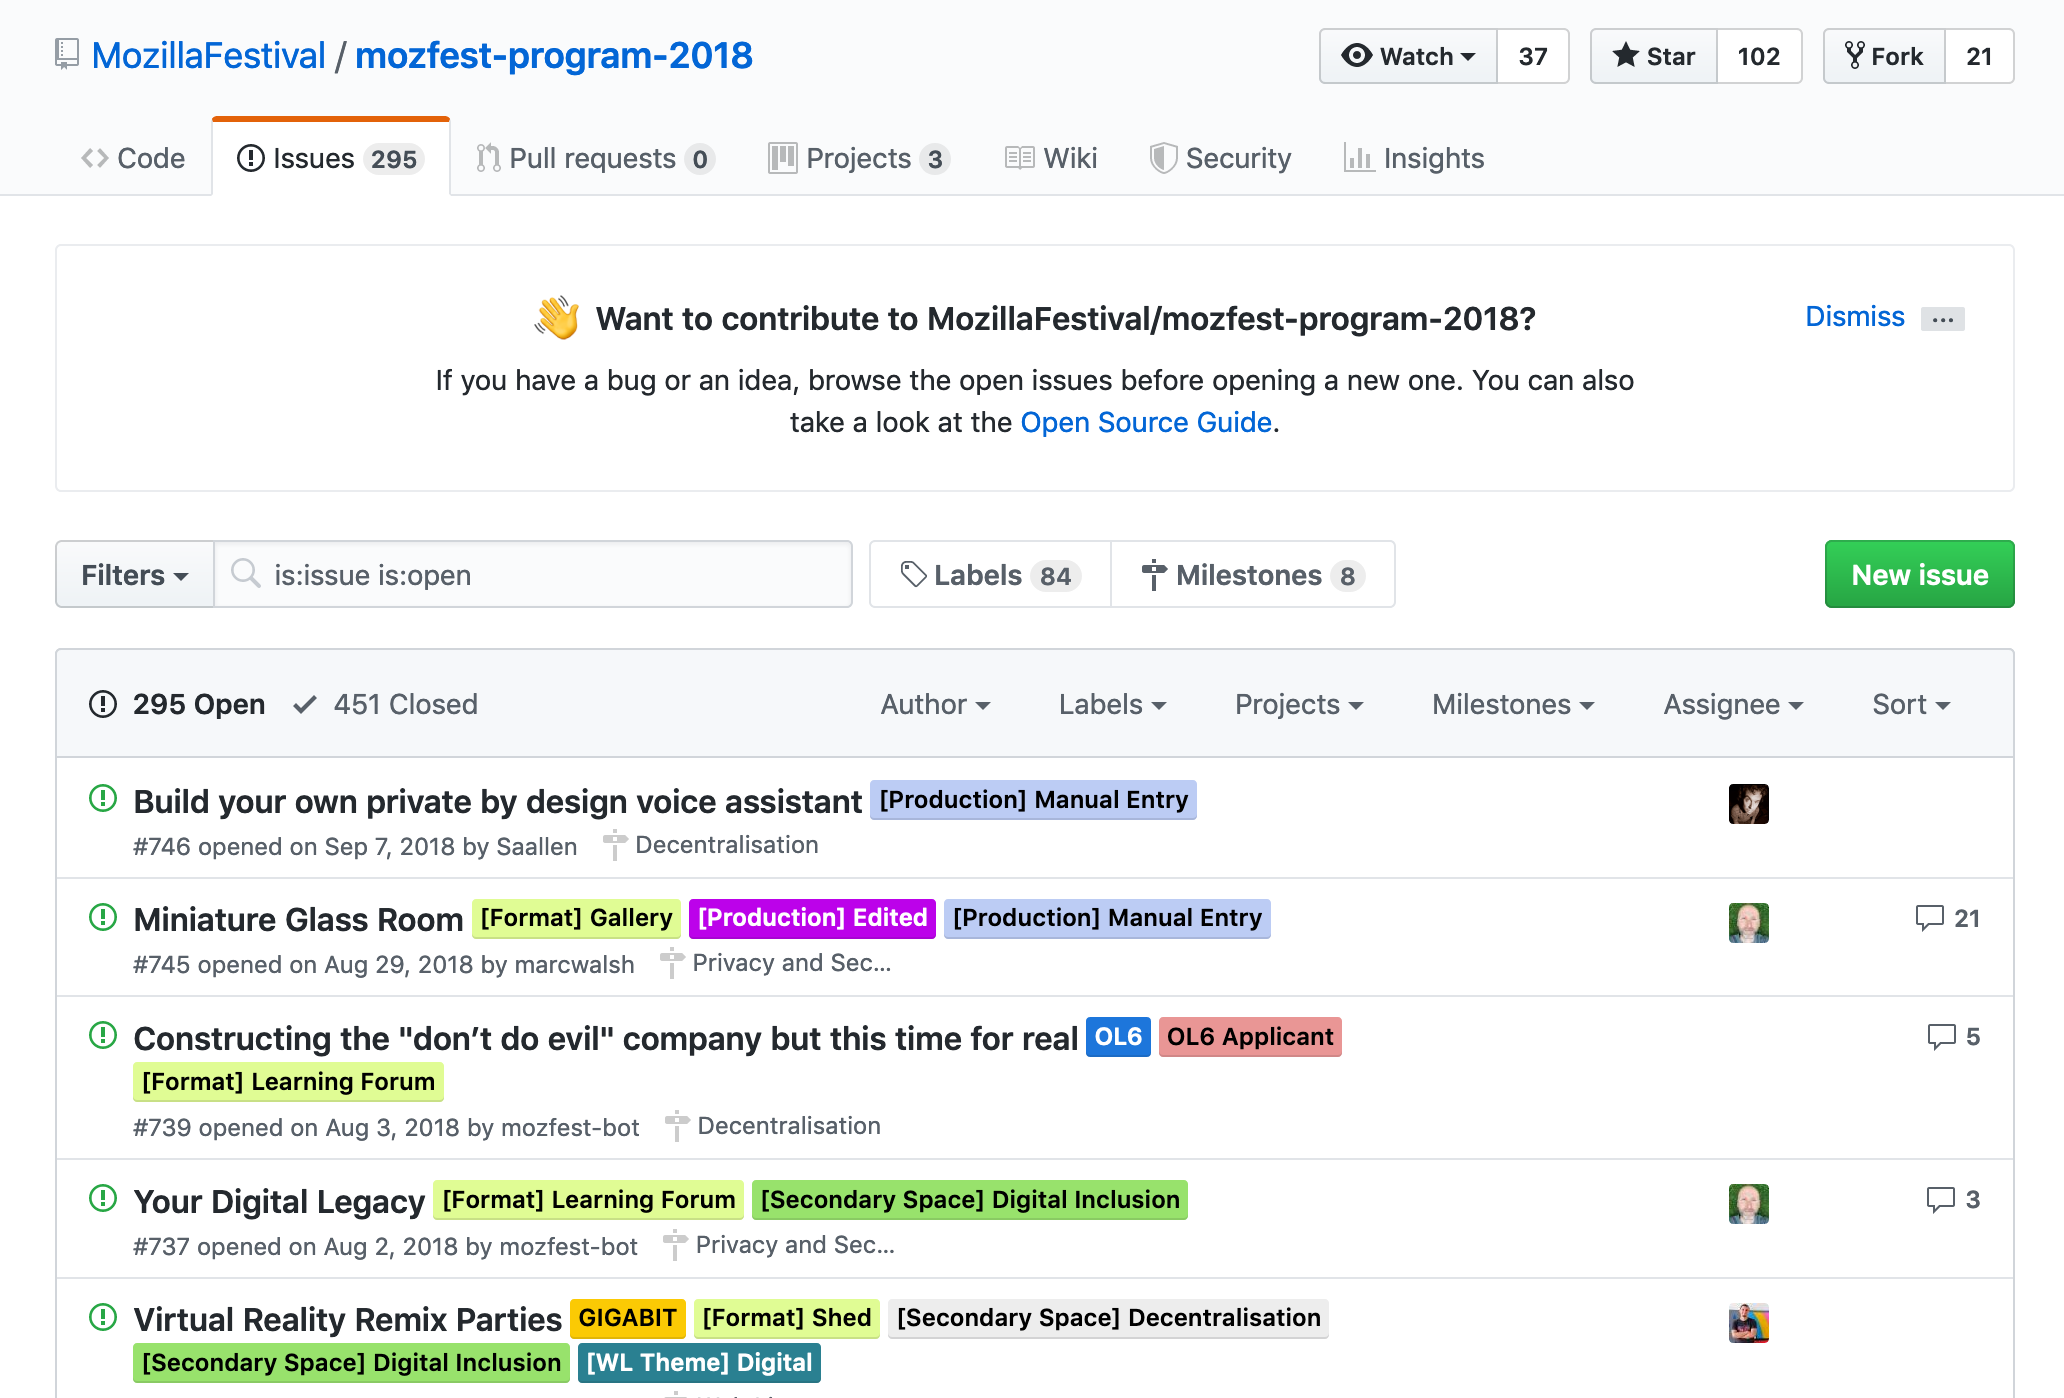Click the assignee avatar on issue #745

(1749, 923)
